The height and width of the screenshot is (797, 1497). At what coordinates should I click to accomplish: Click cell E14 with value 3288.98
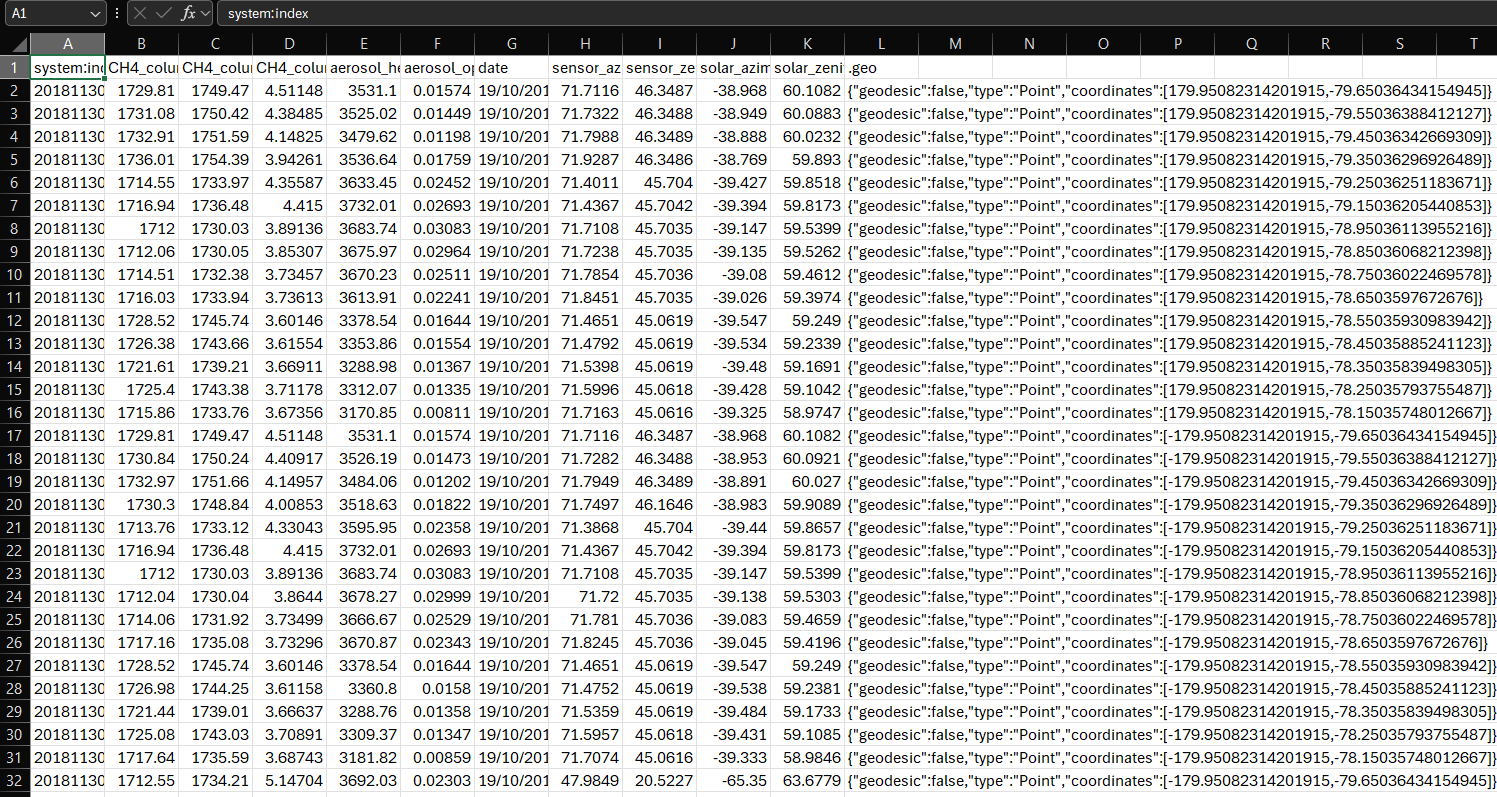coord(363,366)
